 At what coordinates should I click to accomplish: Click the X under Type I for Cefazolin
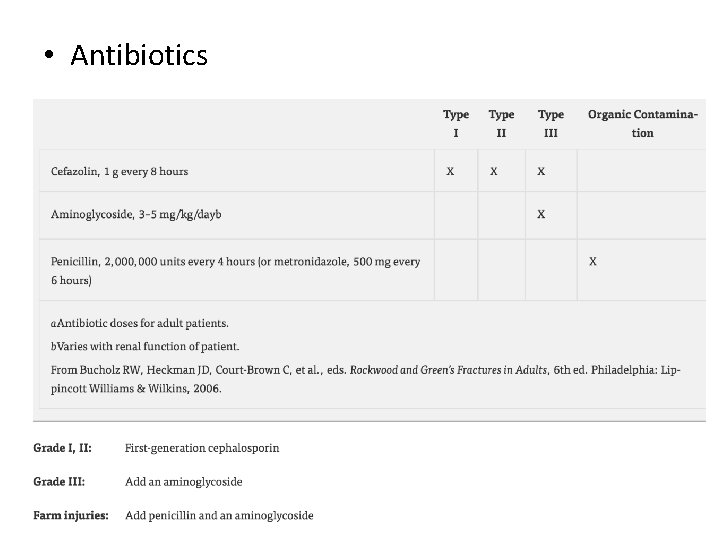point(450,171)
